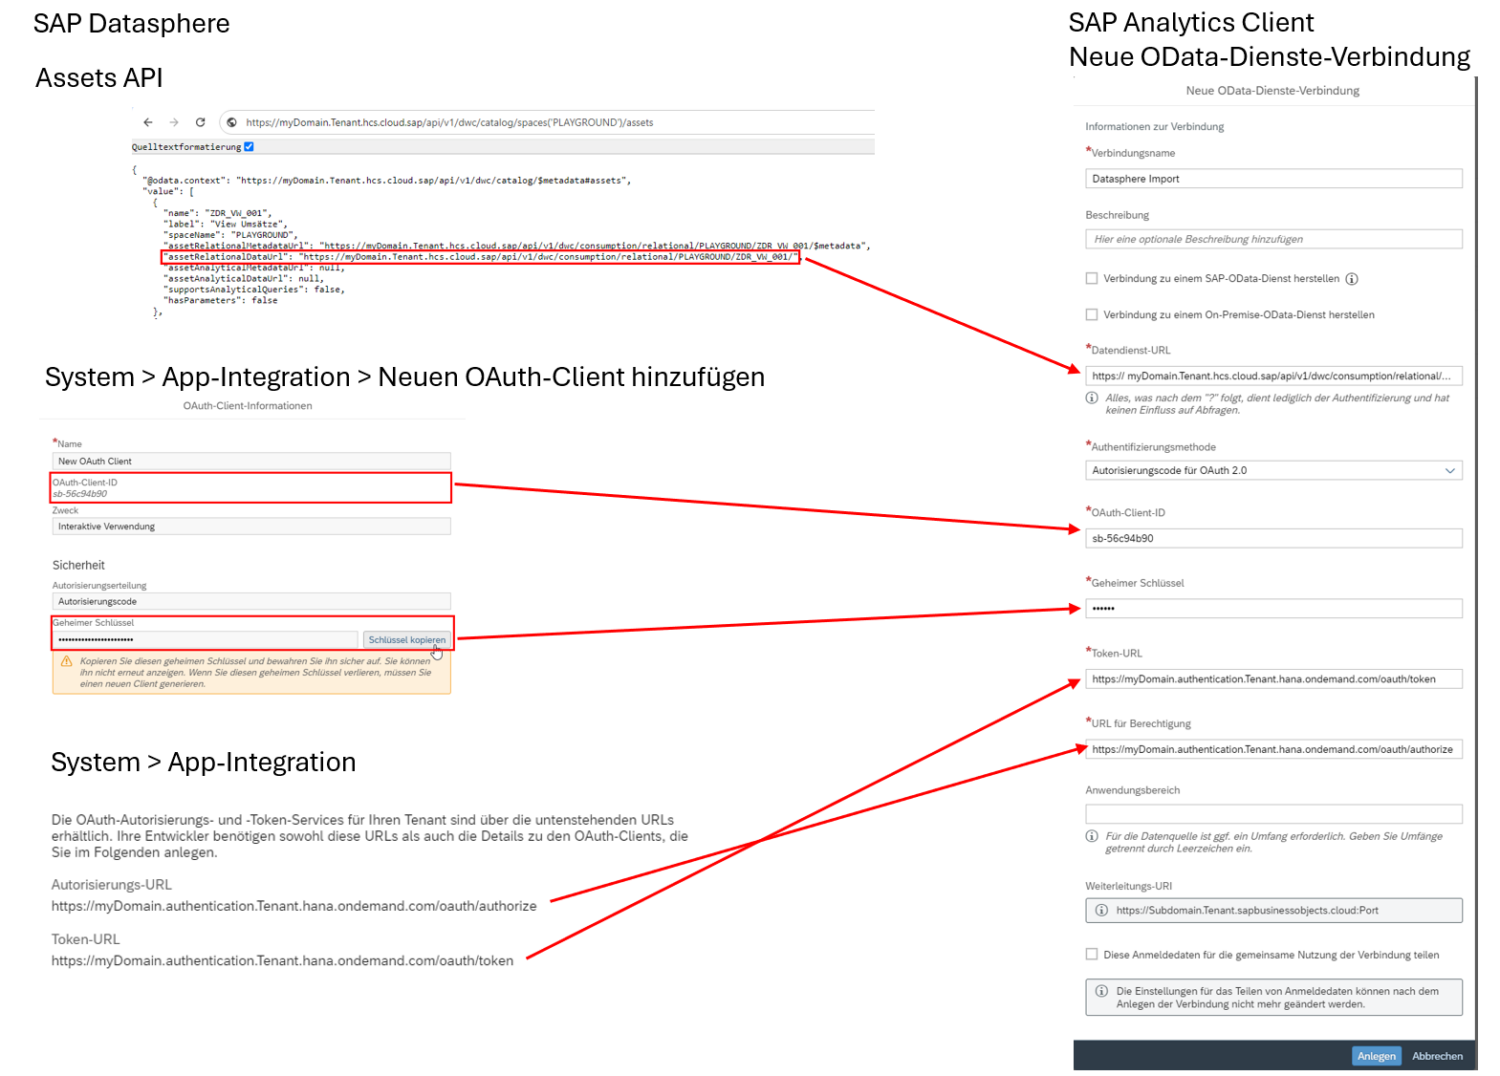Image resolution: width=1500 pixels, height=1076 pixels.
Task: Click the Token-URL input field
Action: (x=1274, y=679)
